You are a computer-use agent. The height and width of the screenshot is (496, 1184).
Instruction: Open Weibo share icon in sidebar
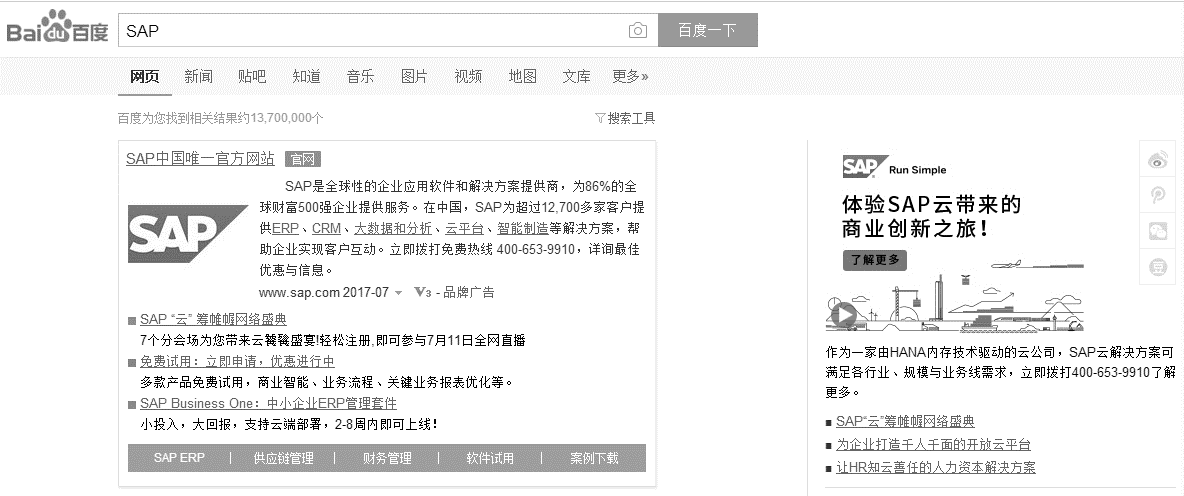pos(1158,159)
